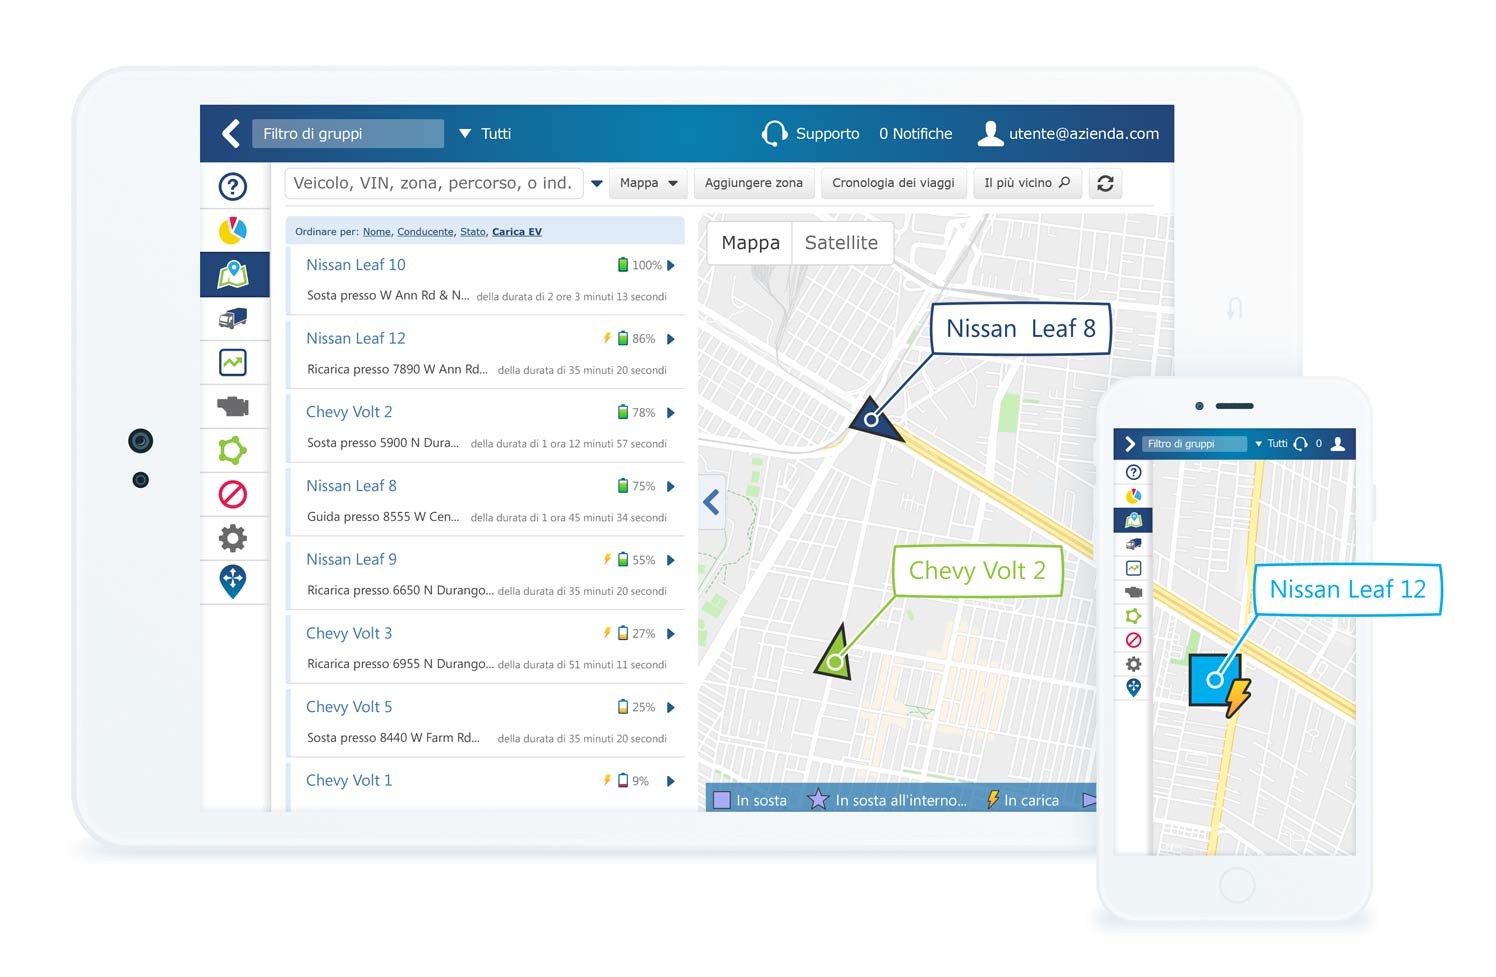This screenshot has height=977, width=1496.
Task: Open the Chevy Volt 5 vehicle name
Action: (349, 707)
